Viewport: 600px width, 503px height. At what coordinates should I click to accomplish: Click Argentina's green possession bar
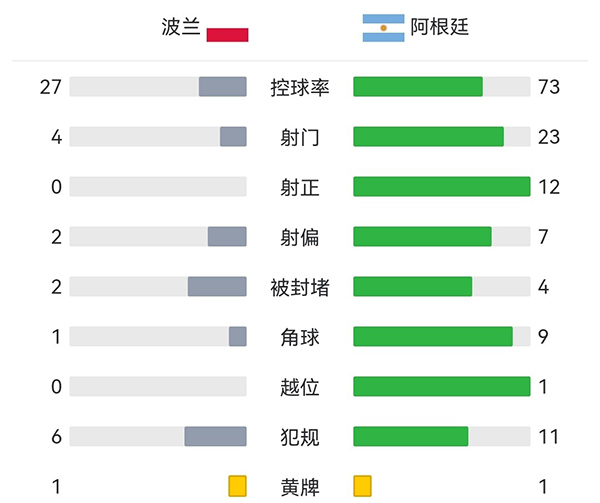click(x=418, y=87)
